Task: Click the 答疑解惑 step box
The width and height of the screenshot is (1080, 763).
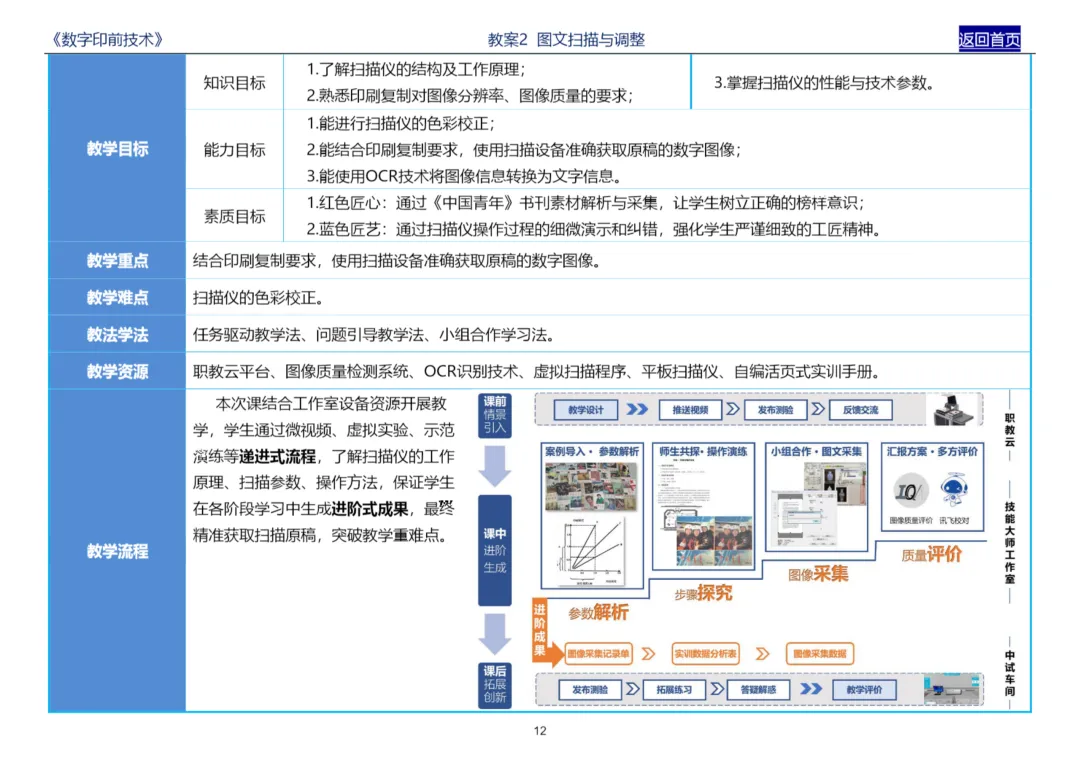Action: (x=758, y=689)
